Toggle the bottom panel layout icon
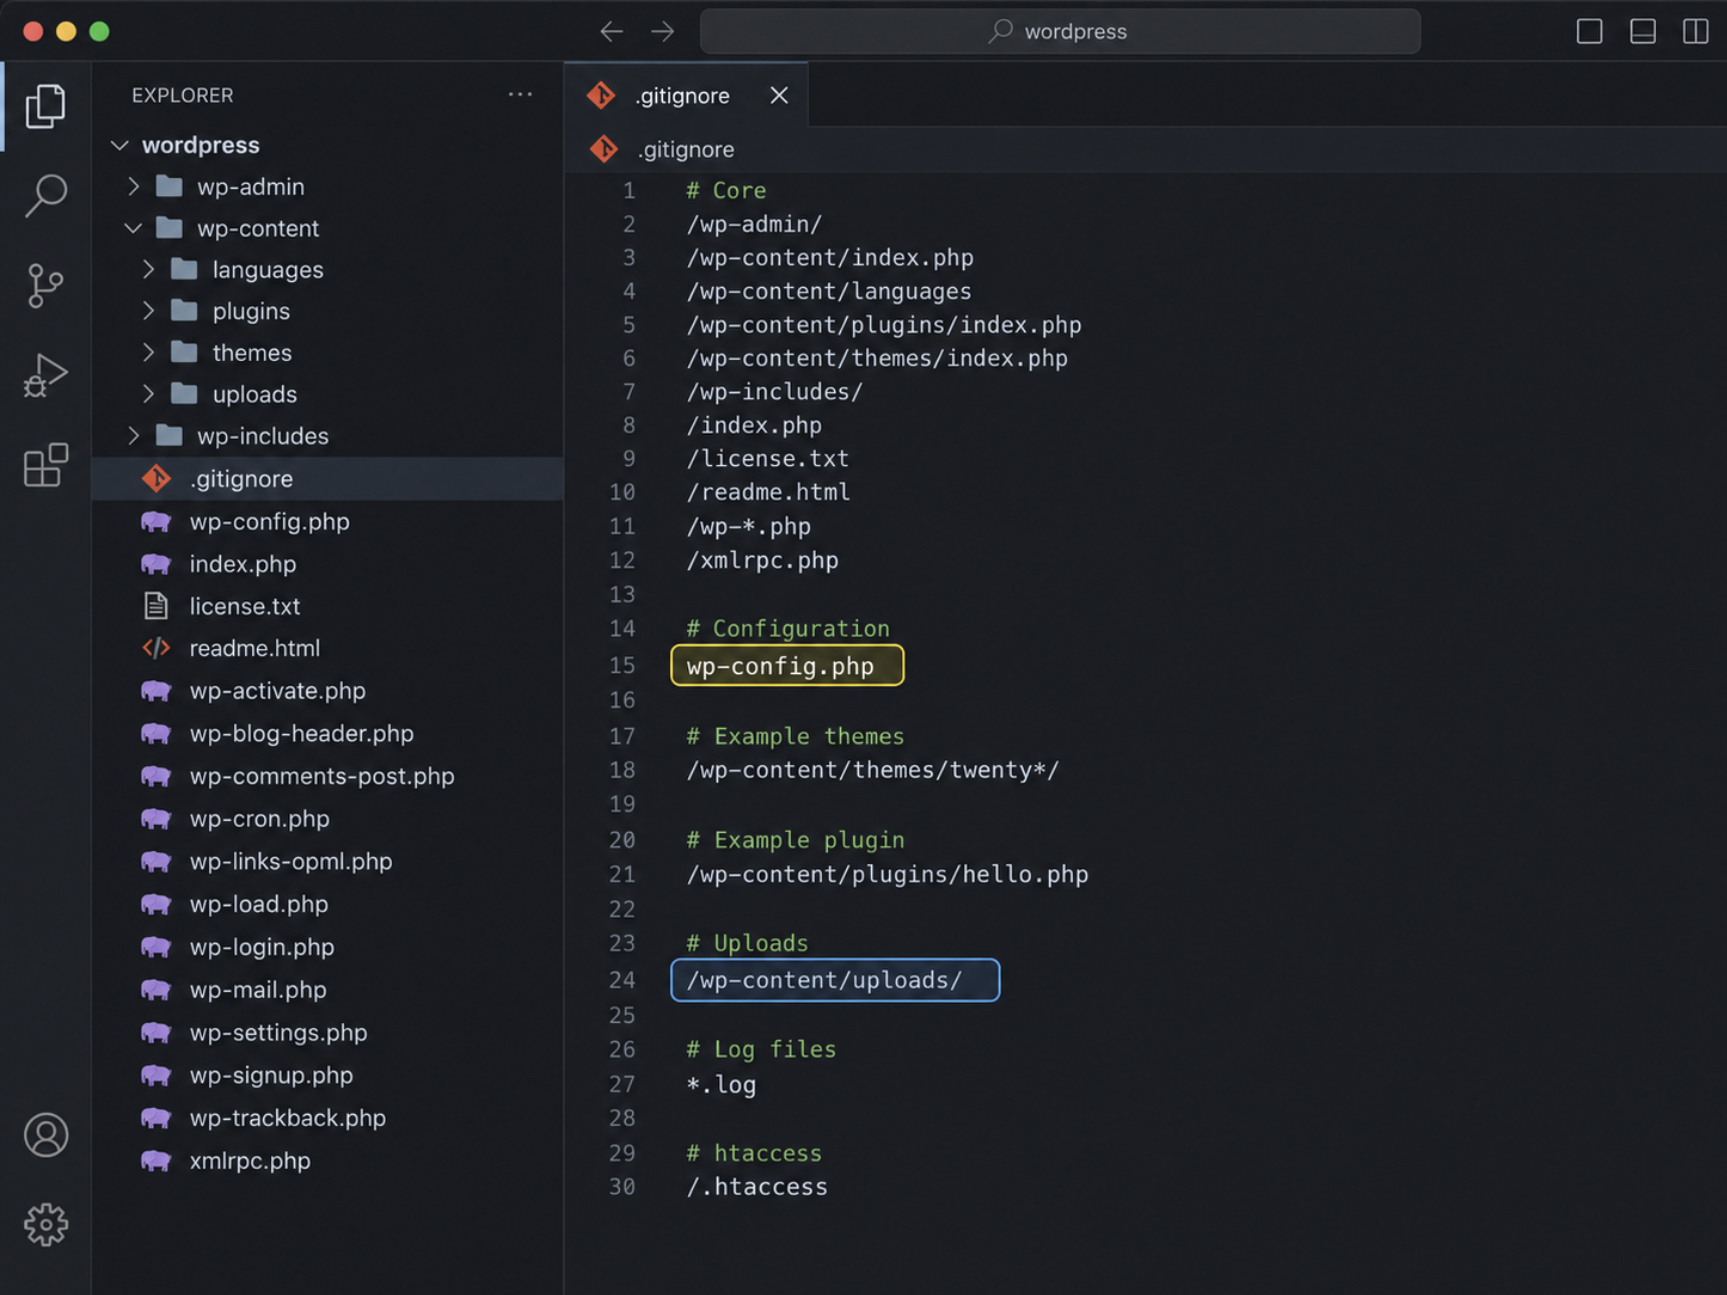This screenshot has width=1727, height=1295. click(x=1642, y=31)
